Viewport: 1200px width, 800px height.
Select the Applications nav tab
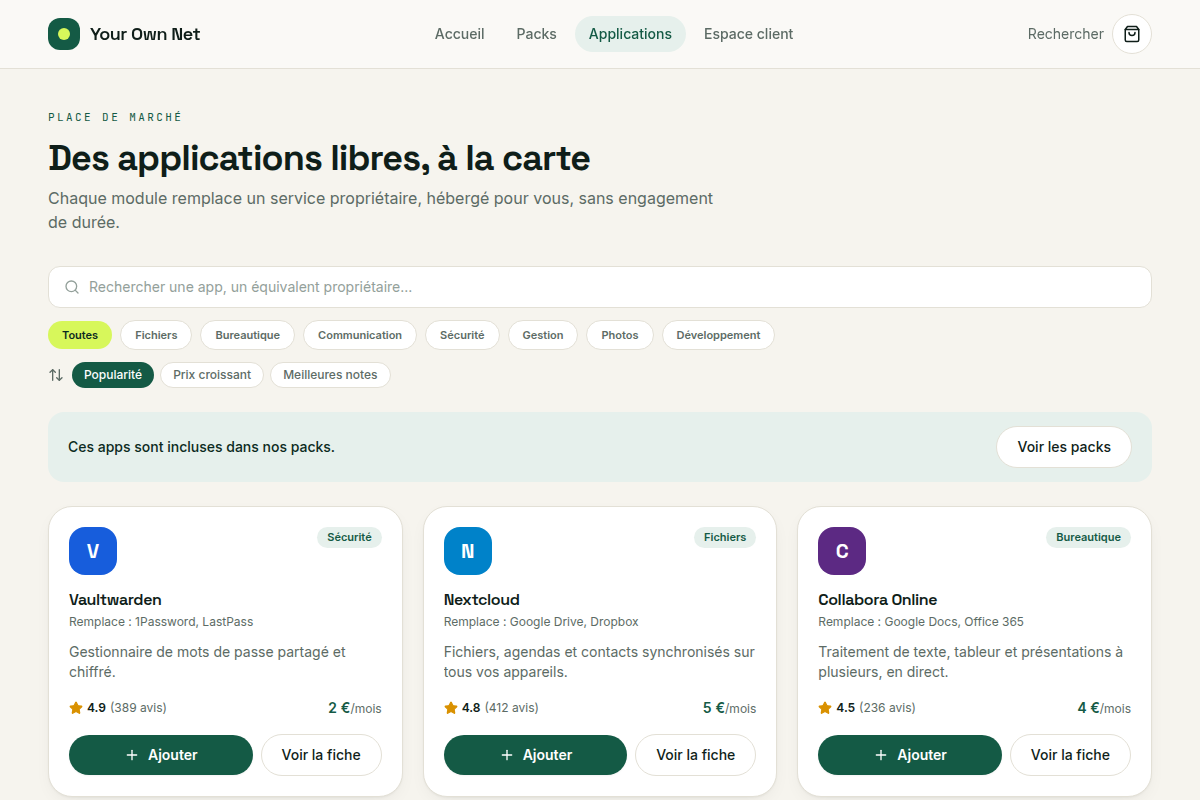[630, 34]
